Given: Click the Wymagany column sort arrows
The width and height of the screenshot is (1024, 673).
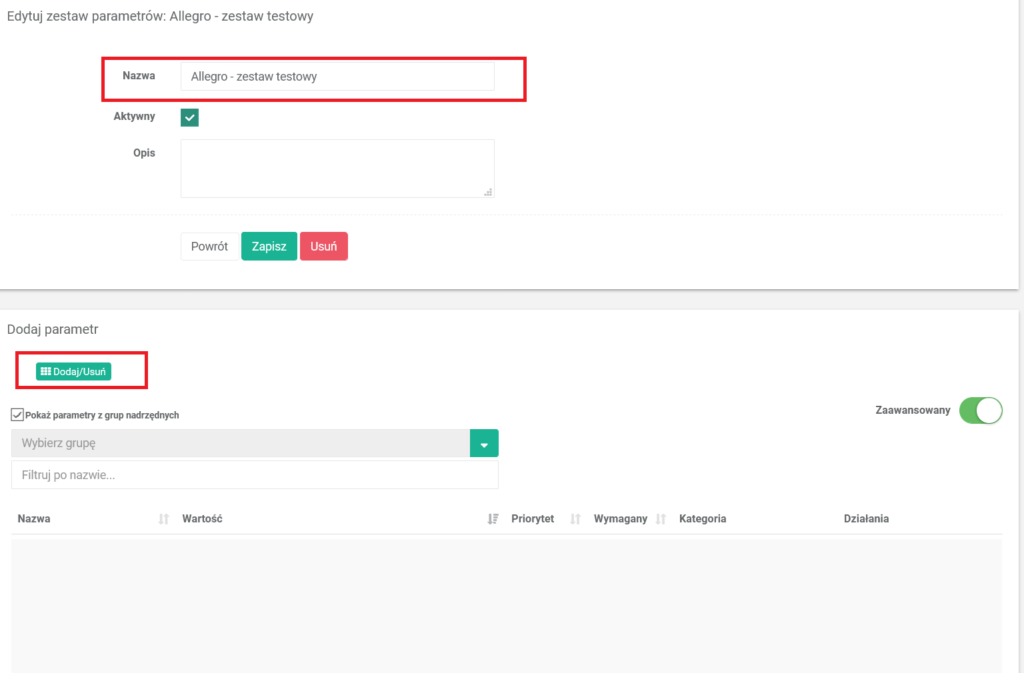Looking at the screenshot, I should 660,519.
